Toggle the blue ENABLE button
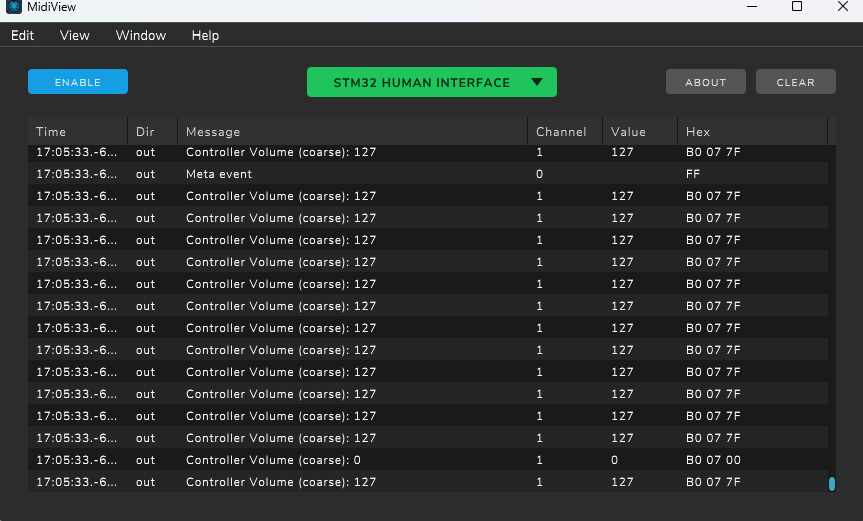Image resolution: width=863 pixels, height=521 pixels. 78,82
